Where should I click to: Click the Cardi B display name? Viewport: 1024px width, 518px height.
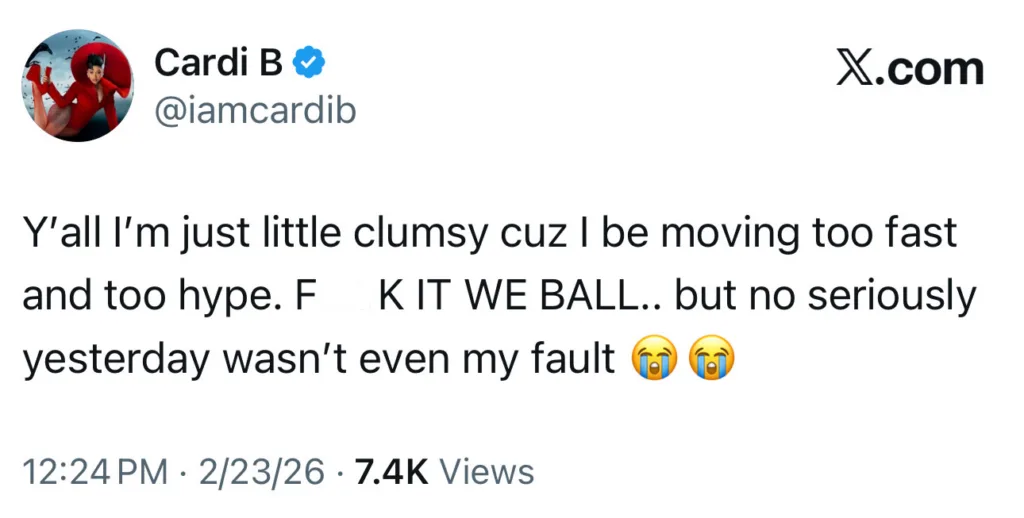tap(220, 64)
